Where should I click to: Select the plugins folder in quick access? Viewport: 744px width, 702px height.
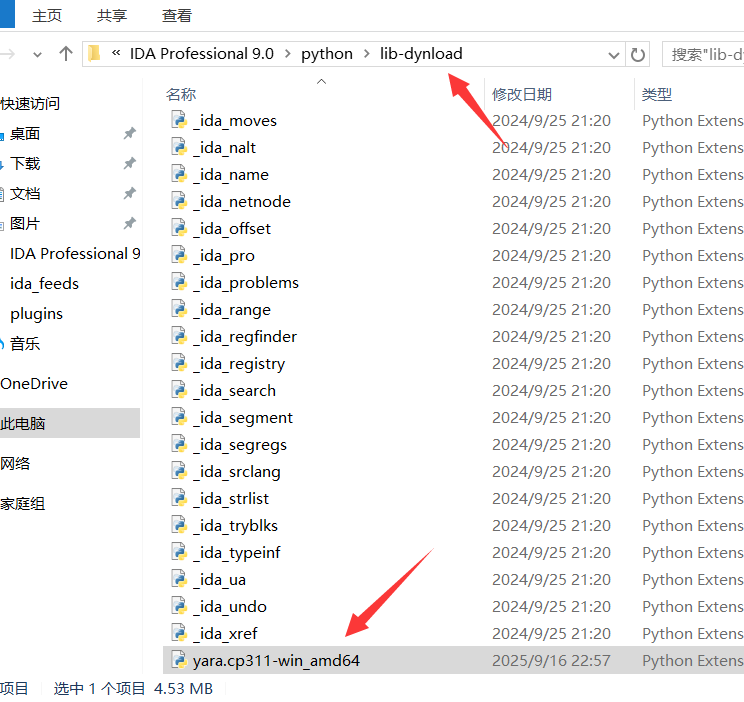(36, 314)
